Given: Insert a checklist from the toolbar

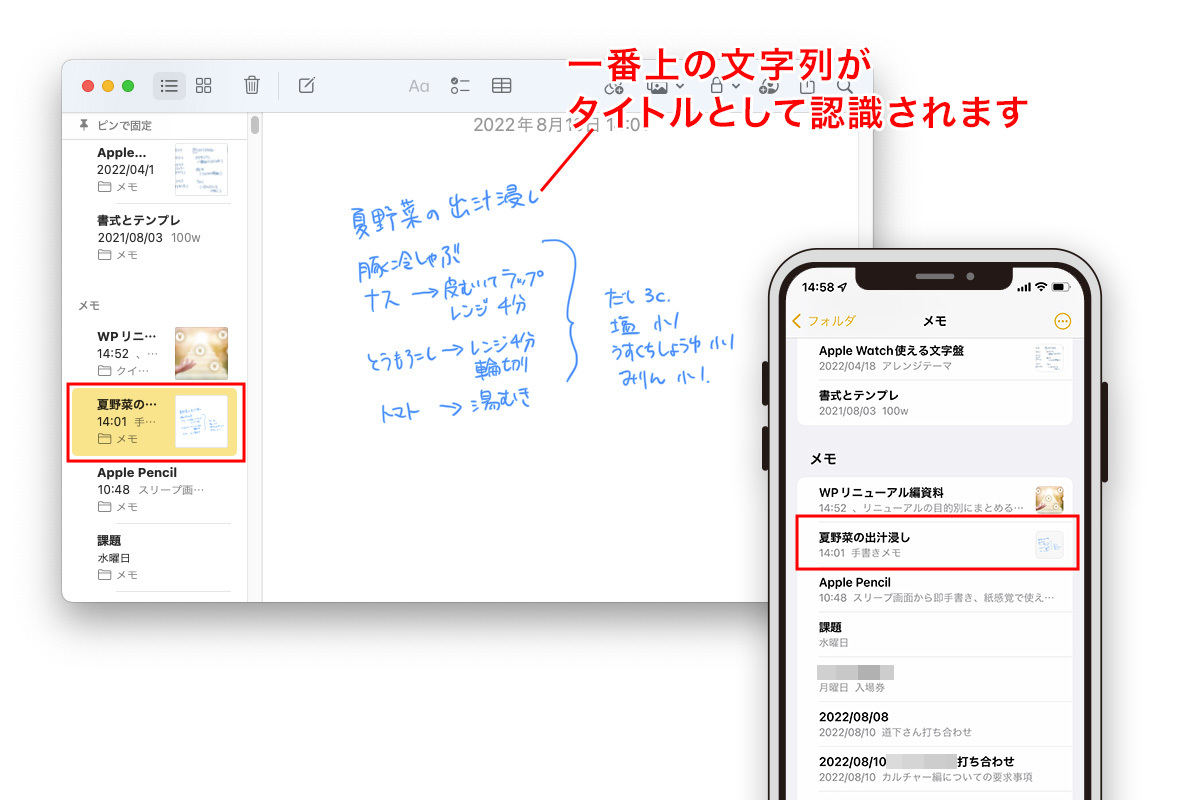Looking at the screenshot, I should point(460,86).
